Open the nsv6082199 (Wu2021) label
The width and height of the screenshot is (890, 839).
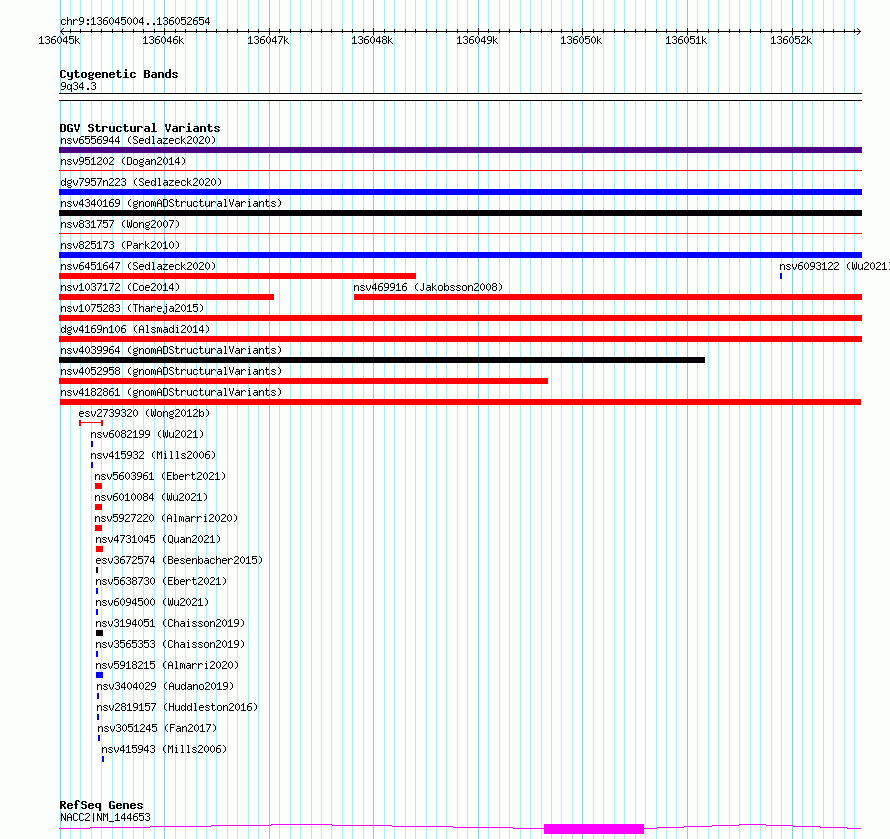147,434
